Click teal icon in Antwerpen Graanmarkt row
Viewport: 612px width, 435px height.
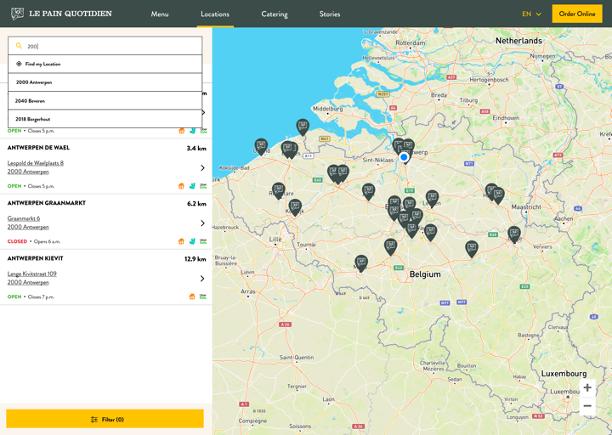[192, 241]
